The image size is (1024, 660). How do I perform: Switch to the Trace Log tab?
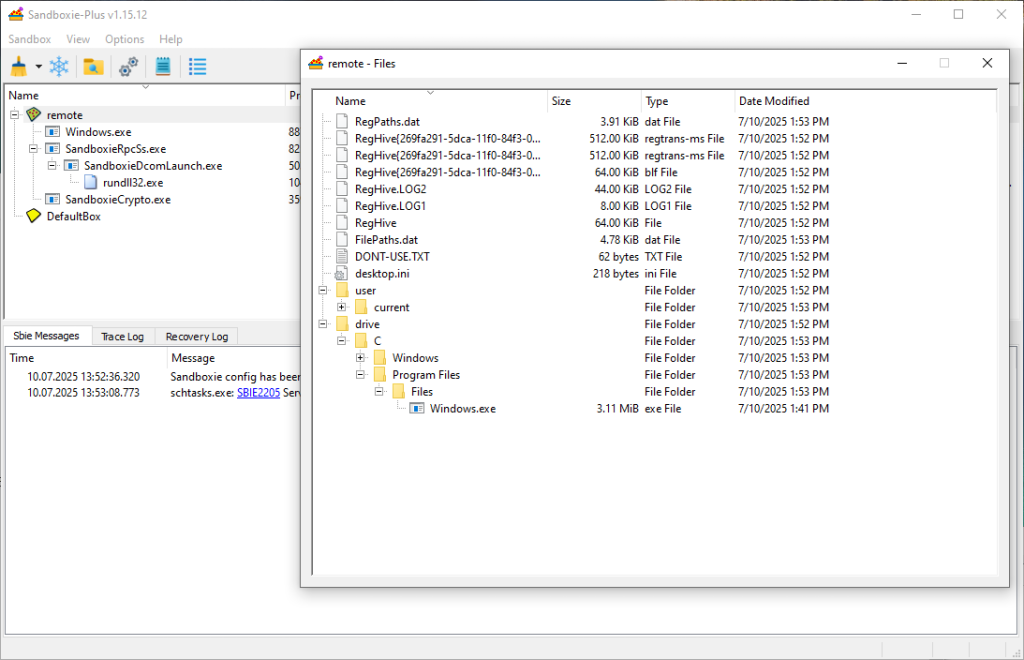123,336
